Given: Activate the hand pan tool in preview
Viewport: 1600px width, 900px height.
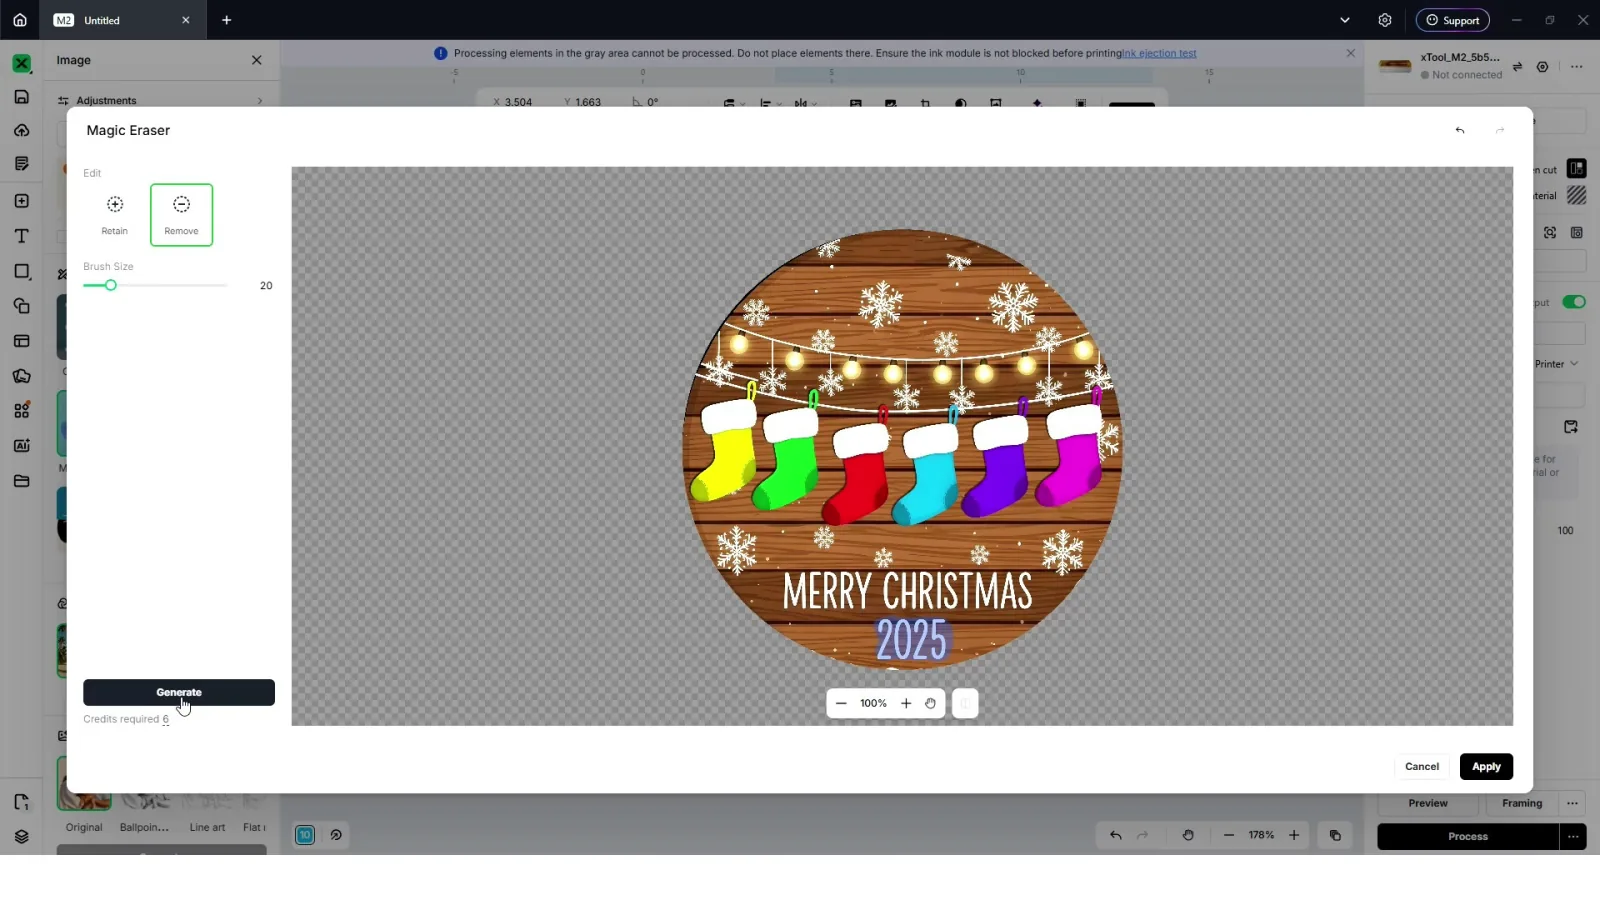Looking at the screenshot, I should (931, 703).
